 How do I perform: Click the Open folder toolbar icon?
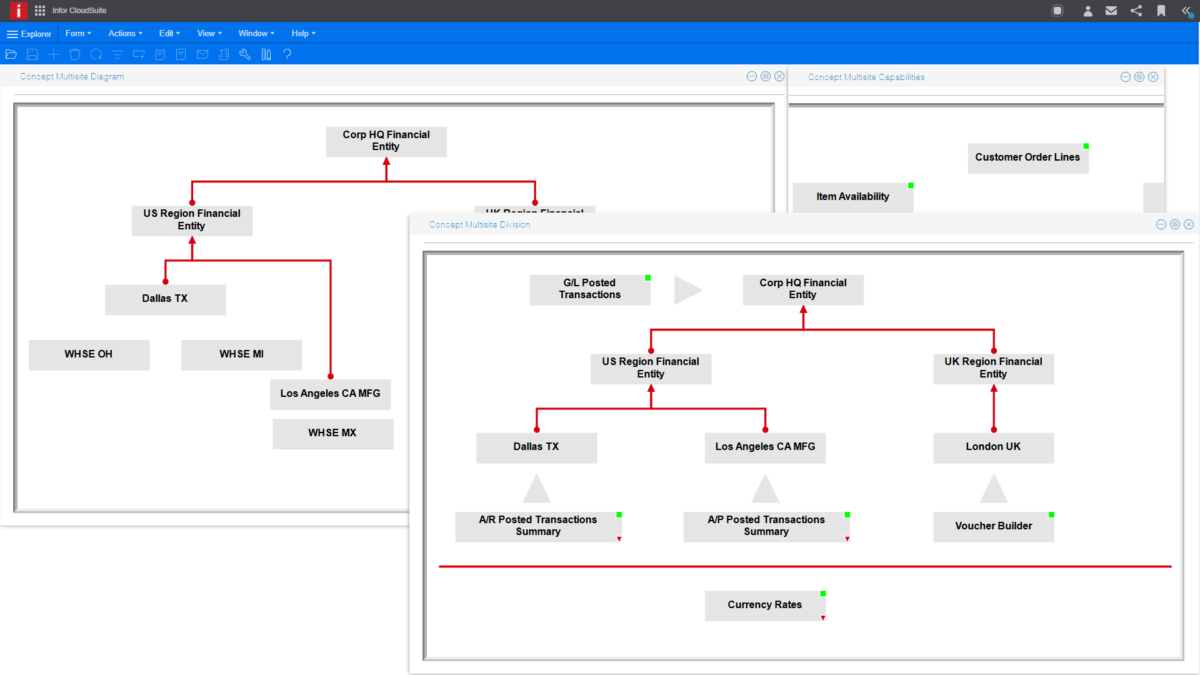pos(11,54)
